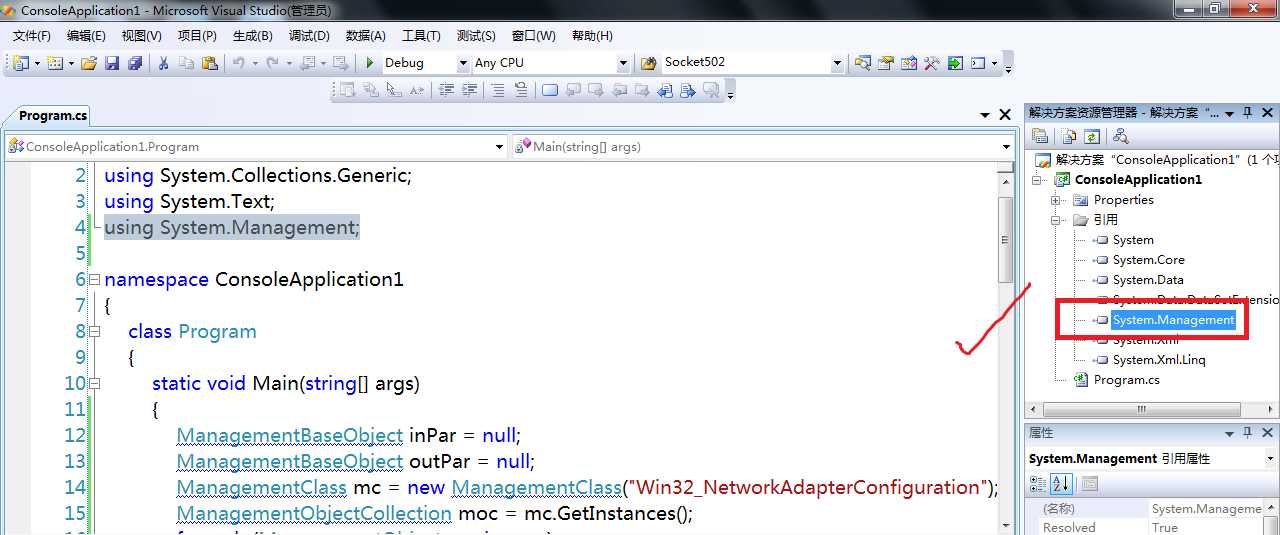Collapse the Main method outlining region
The image size is (1280, 535).
point(94,383)
